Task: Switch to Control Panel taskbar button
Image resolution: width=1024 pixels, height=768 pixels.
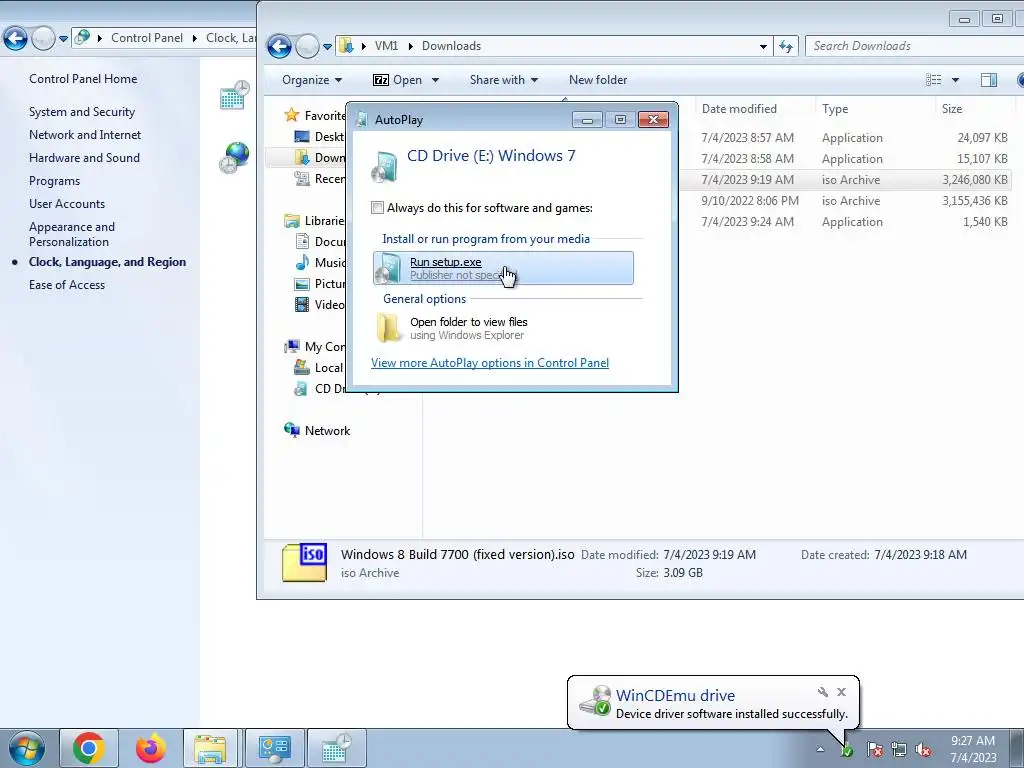Action: coord(273,748)
